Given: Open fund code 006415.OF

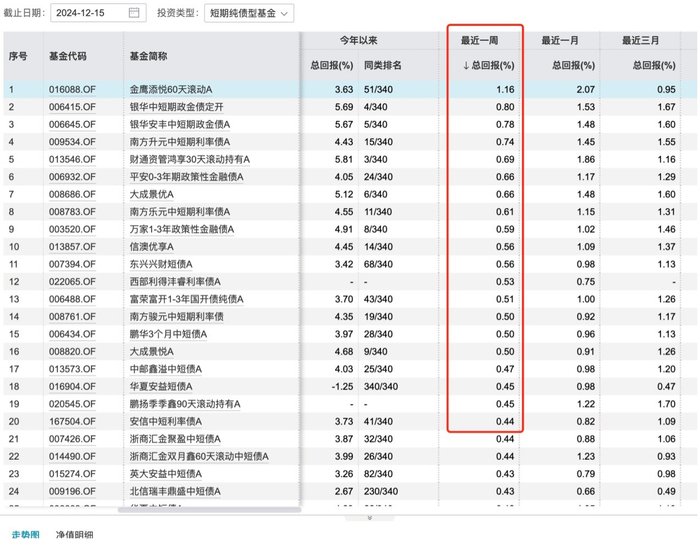Looking at the screenshot, I should click(72, 107).
